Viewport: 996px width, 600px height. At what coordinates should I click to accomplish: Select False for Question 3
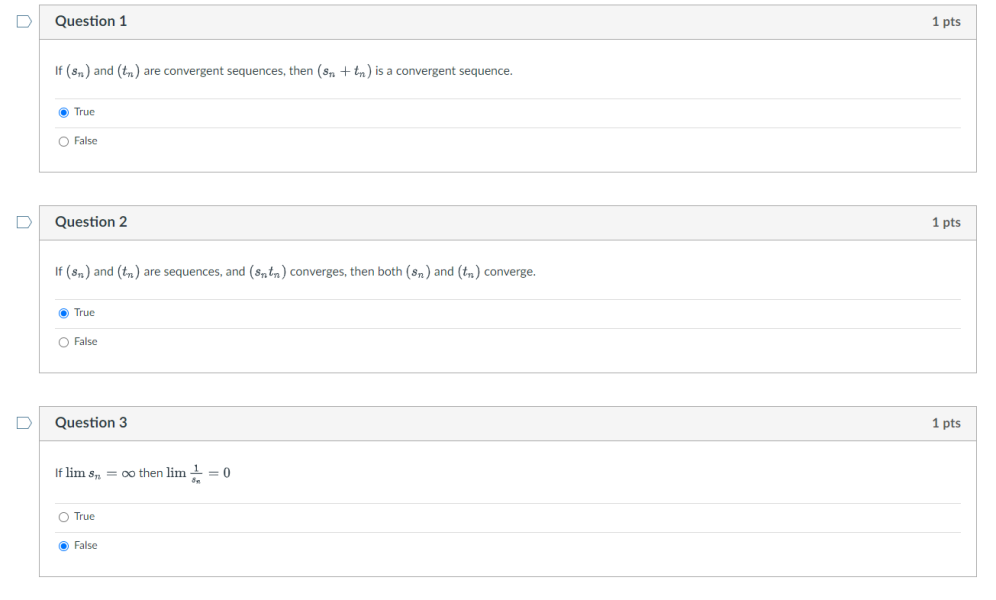pos(62,545)
